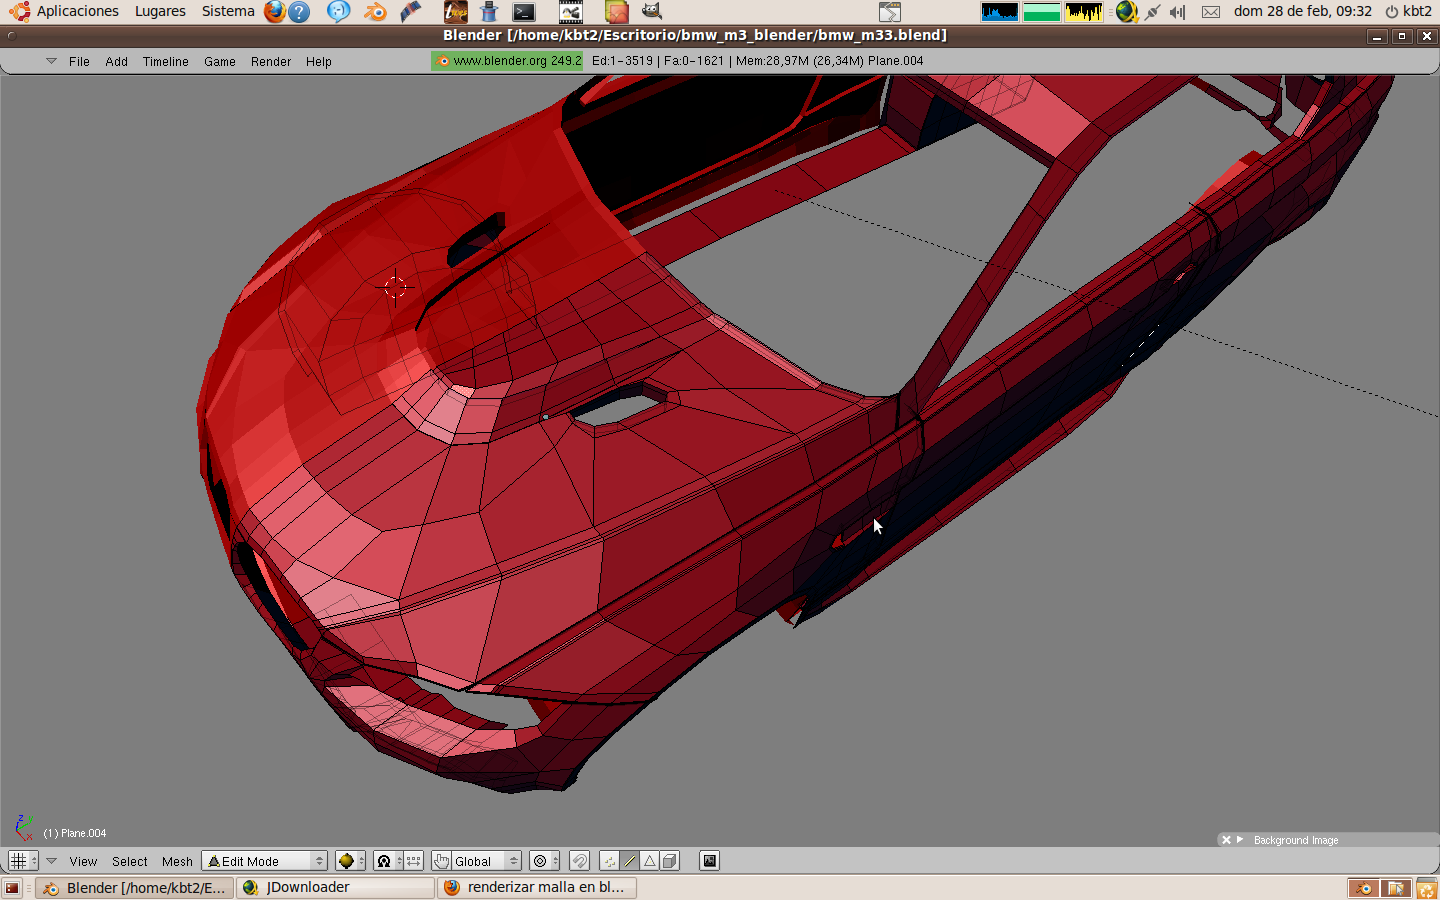
Task: Open the Mesh menu
Action: click(x=177, y=861)
